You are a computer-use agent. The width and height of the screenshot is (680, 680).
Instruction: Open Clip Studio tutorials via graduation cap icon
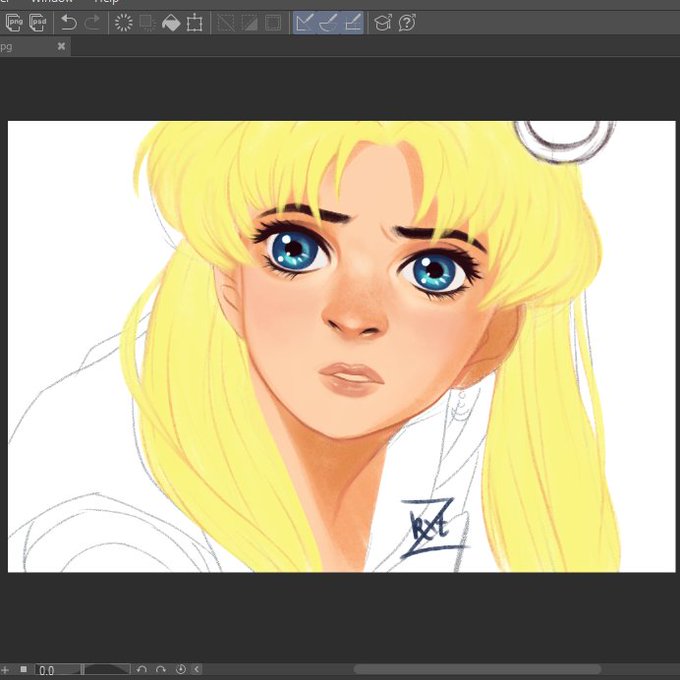click(383, 23)
